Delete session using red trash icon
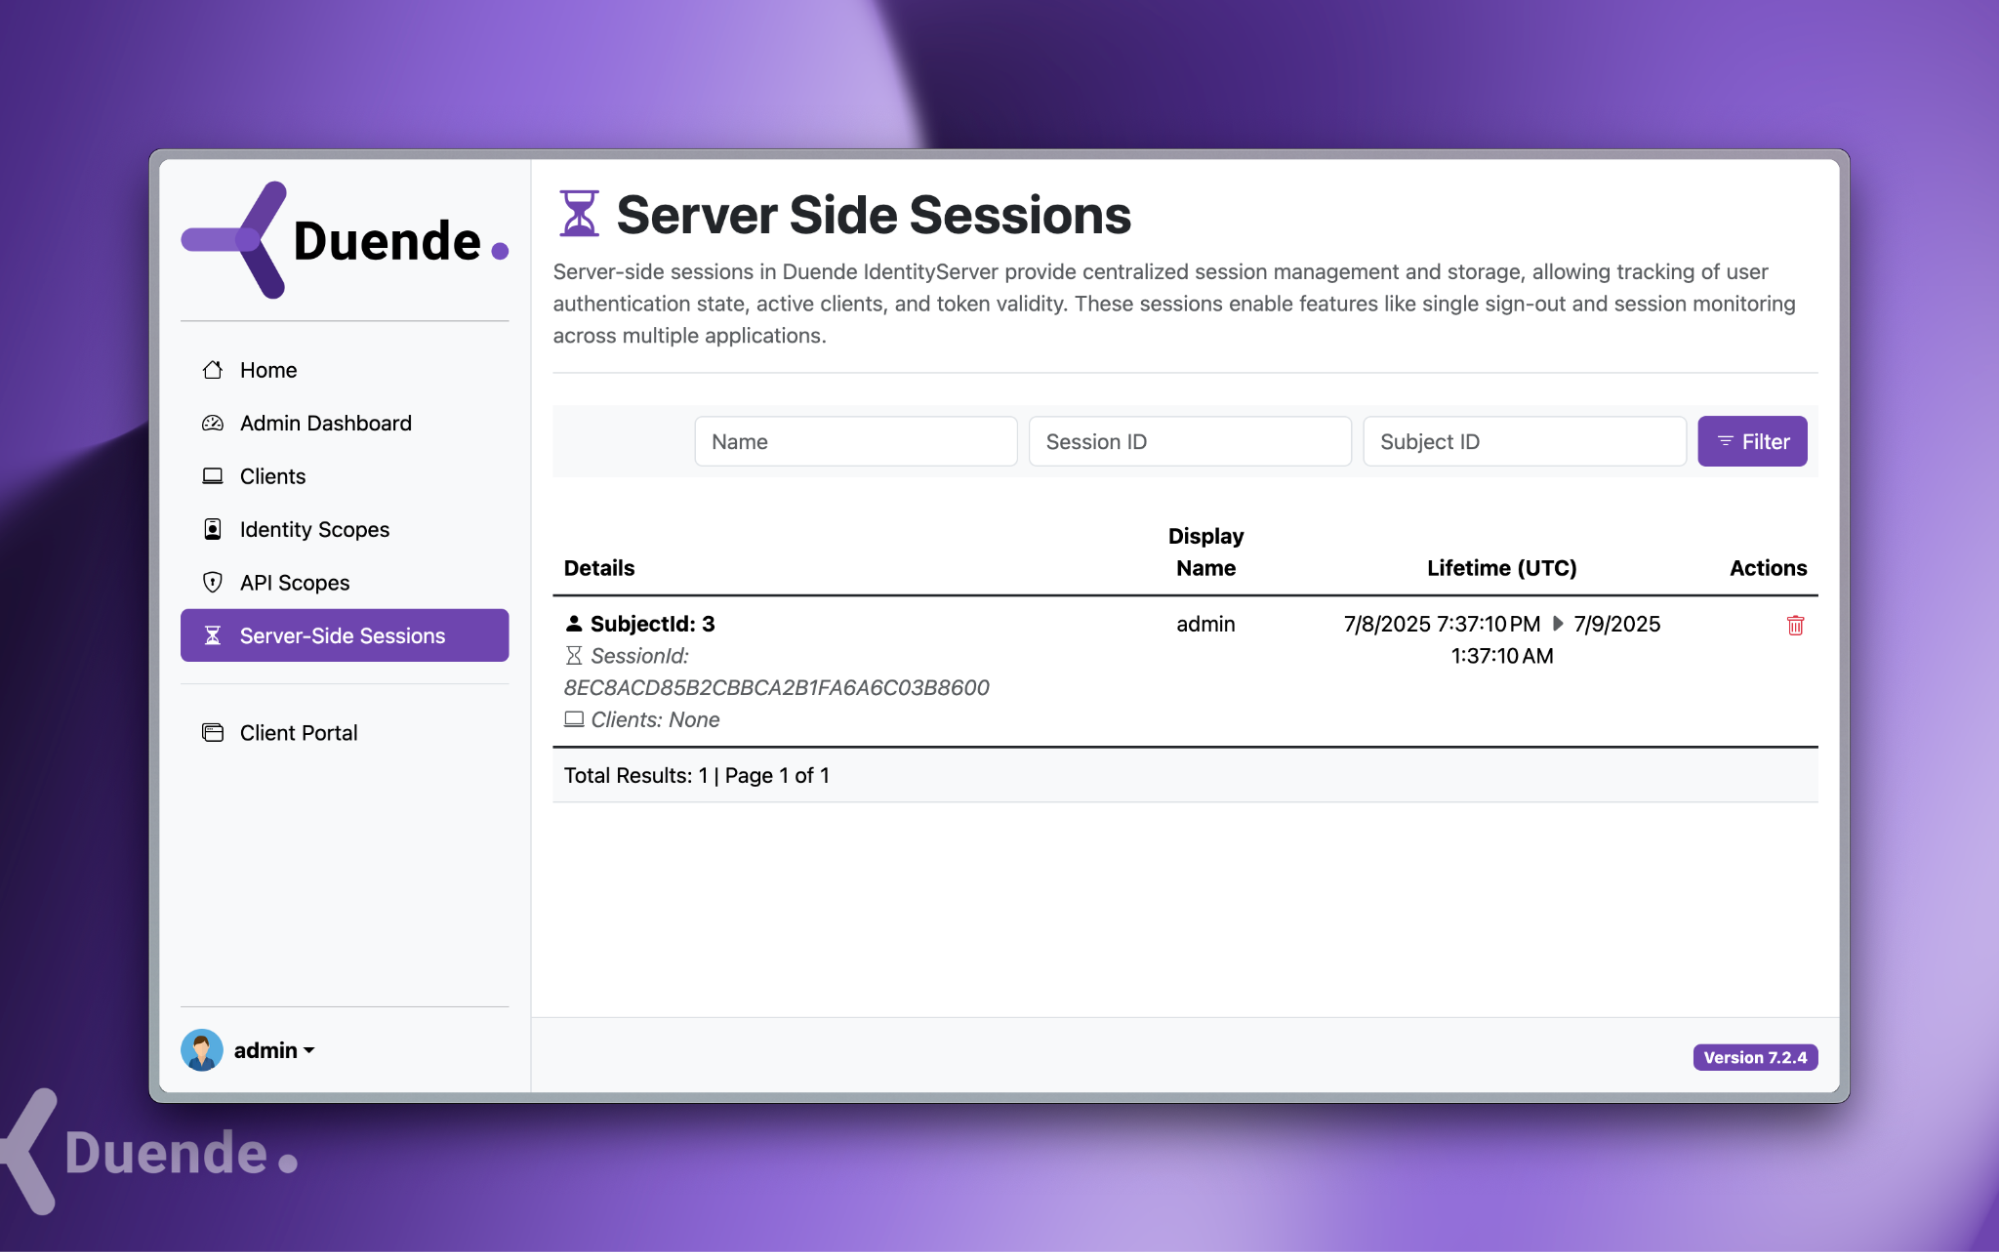This screenshot has height=1253, width=1999. click(x=1795, y=625)
